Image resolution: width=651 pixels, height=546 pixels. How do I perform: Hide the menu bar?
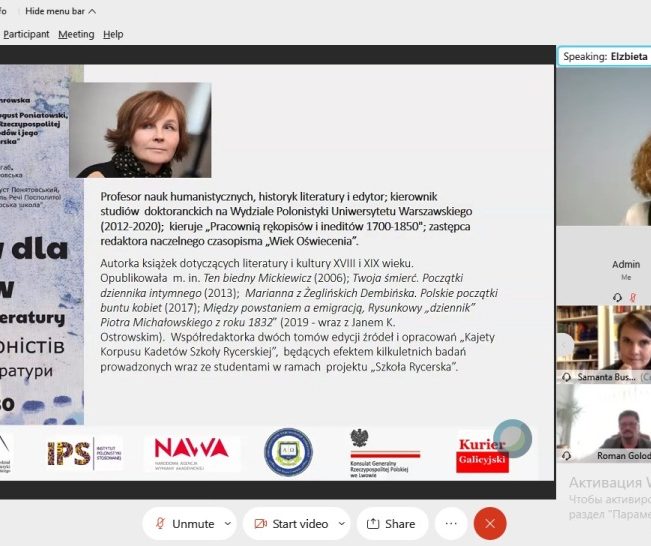pos(60,11)
